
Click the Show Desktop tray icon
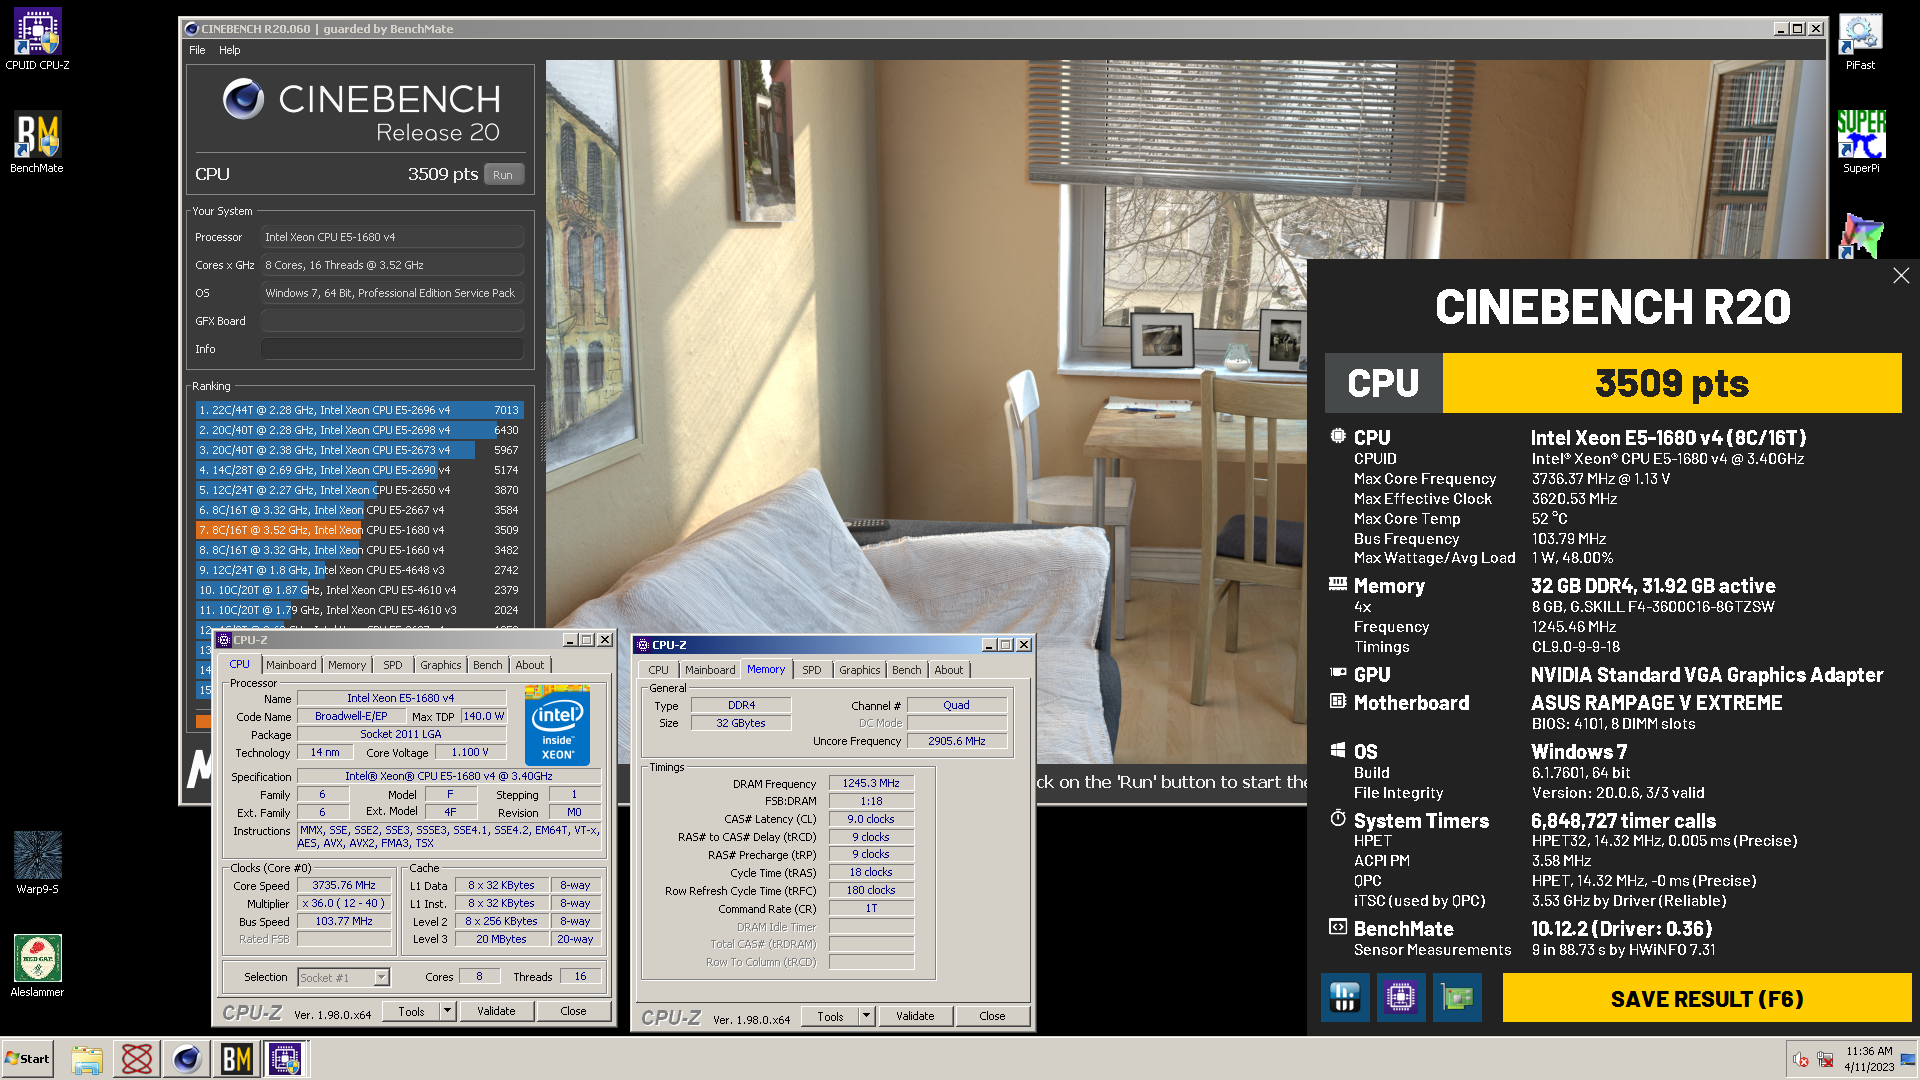coord(1908,1059)
